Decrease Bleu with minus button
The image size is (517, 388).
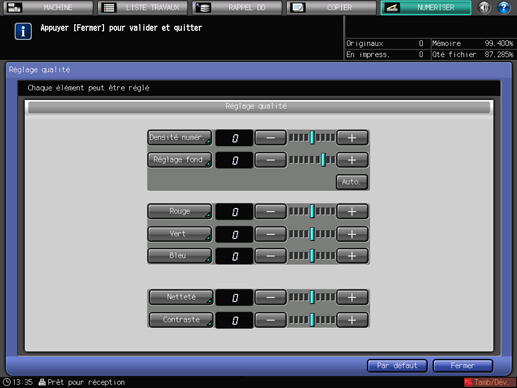270,256
